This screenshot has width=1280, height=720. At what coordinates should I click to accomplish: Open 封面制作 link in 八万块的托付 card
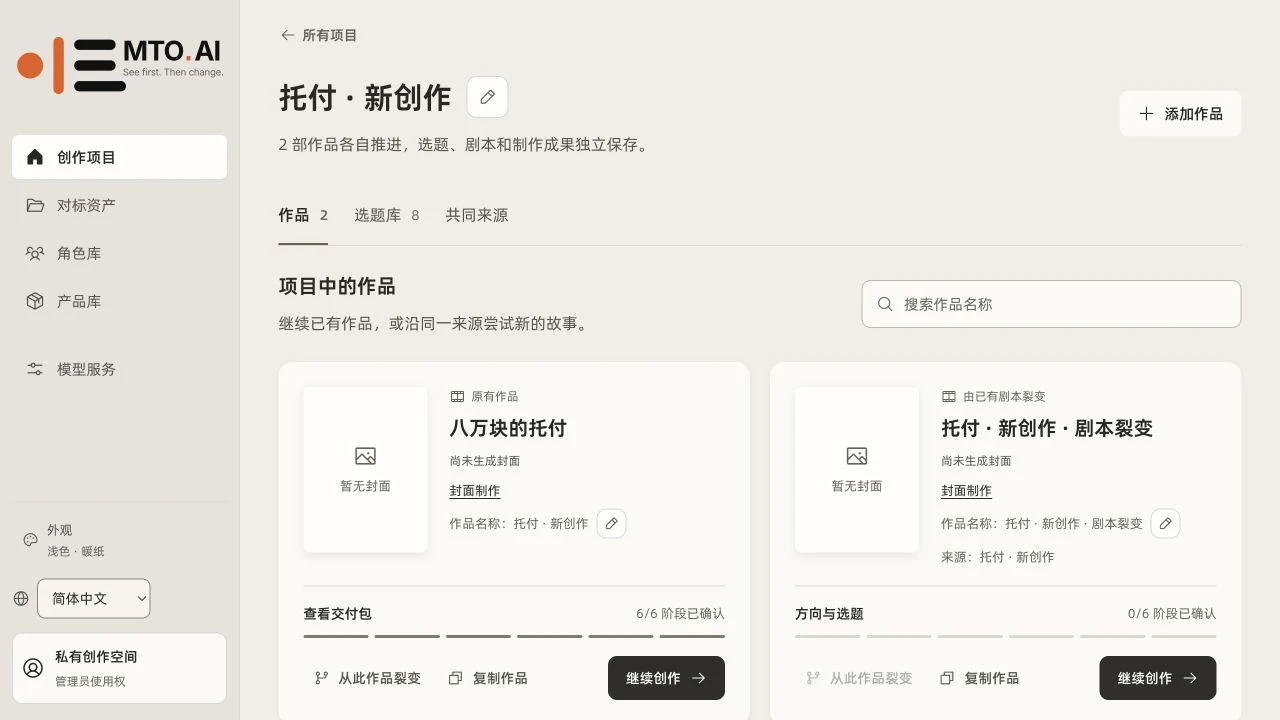(475, 491)
